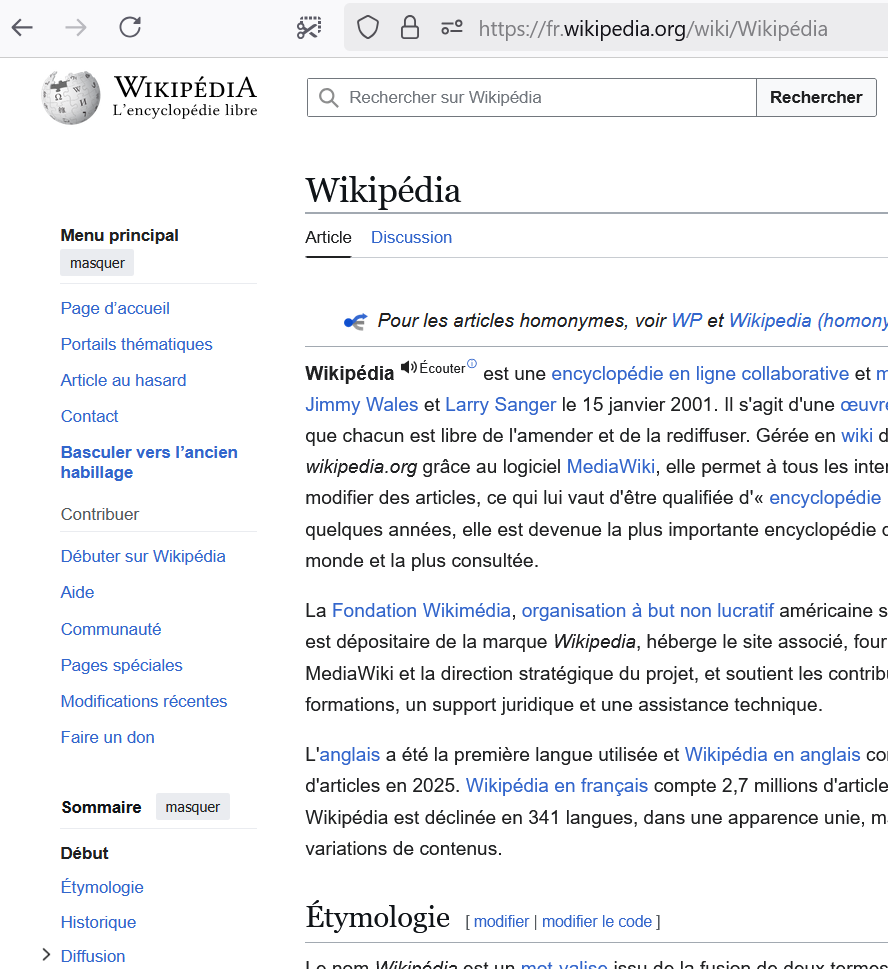Open the Larry Sanger link
Screen dimensions: 888x969
point(501,405)
